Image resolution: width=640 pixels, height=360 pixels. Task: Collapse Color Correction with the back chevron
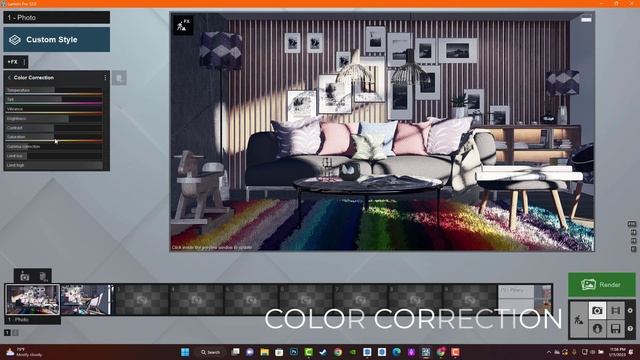tap(9, 78)
